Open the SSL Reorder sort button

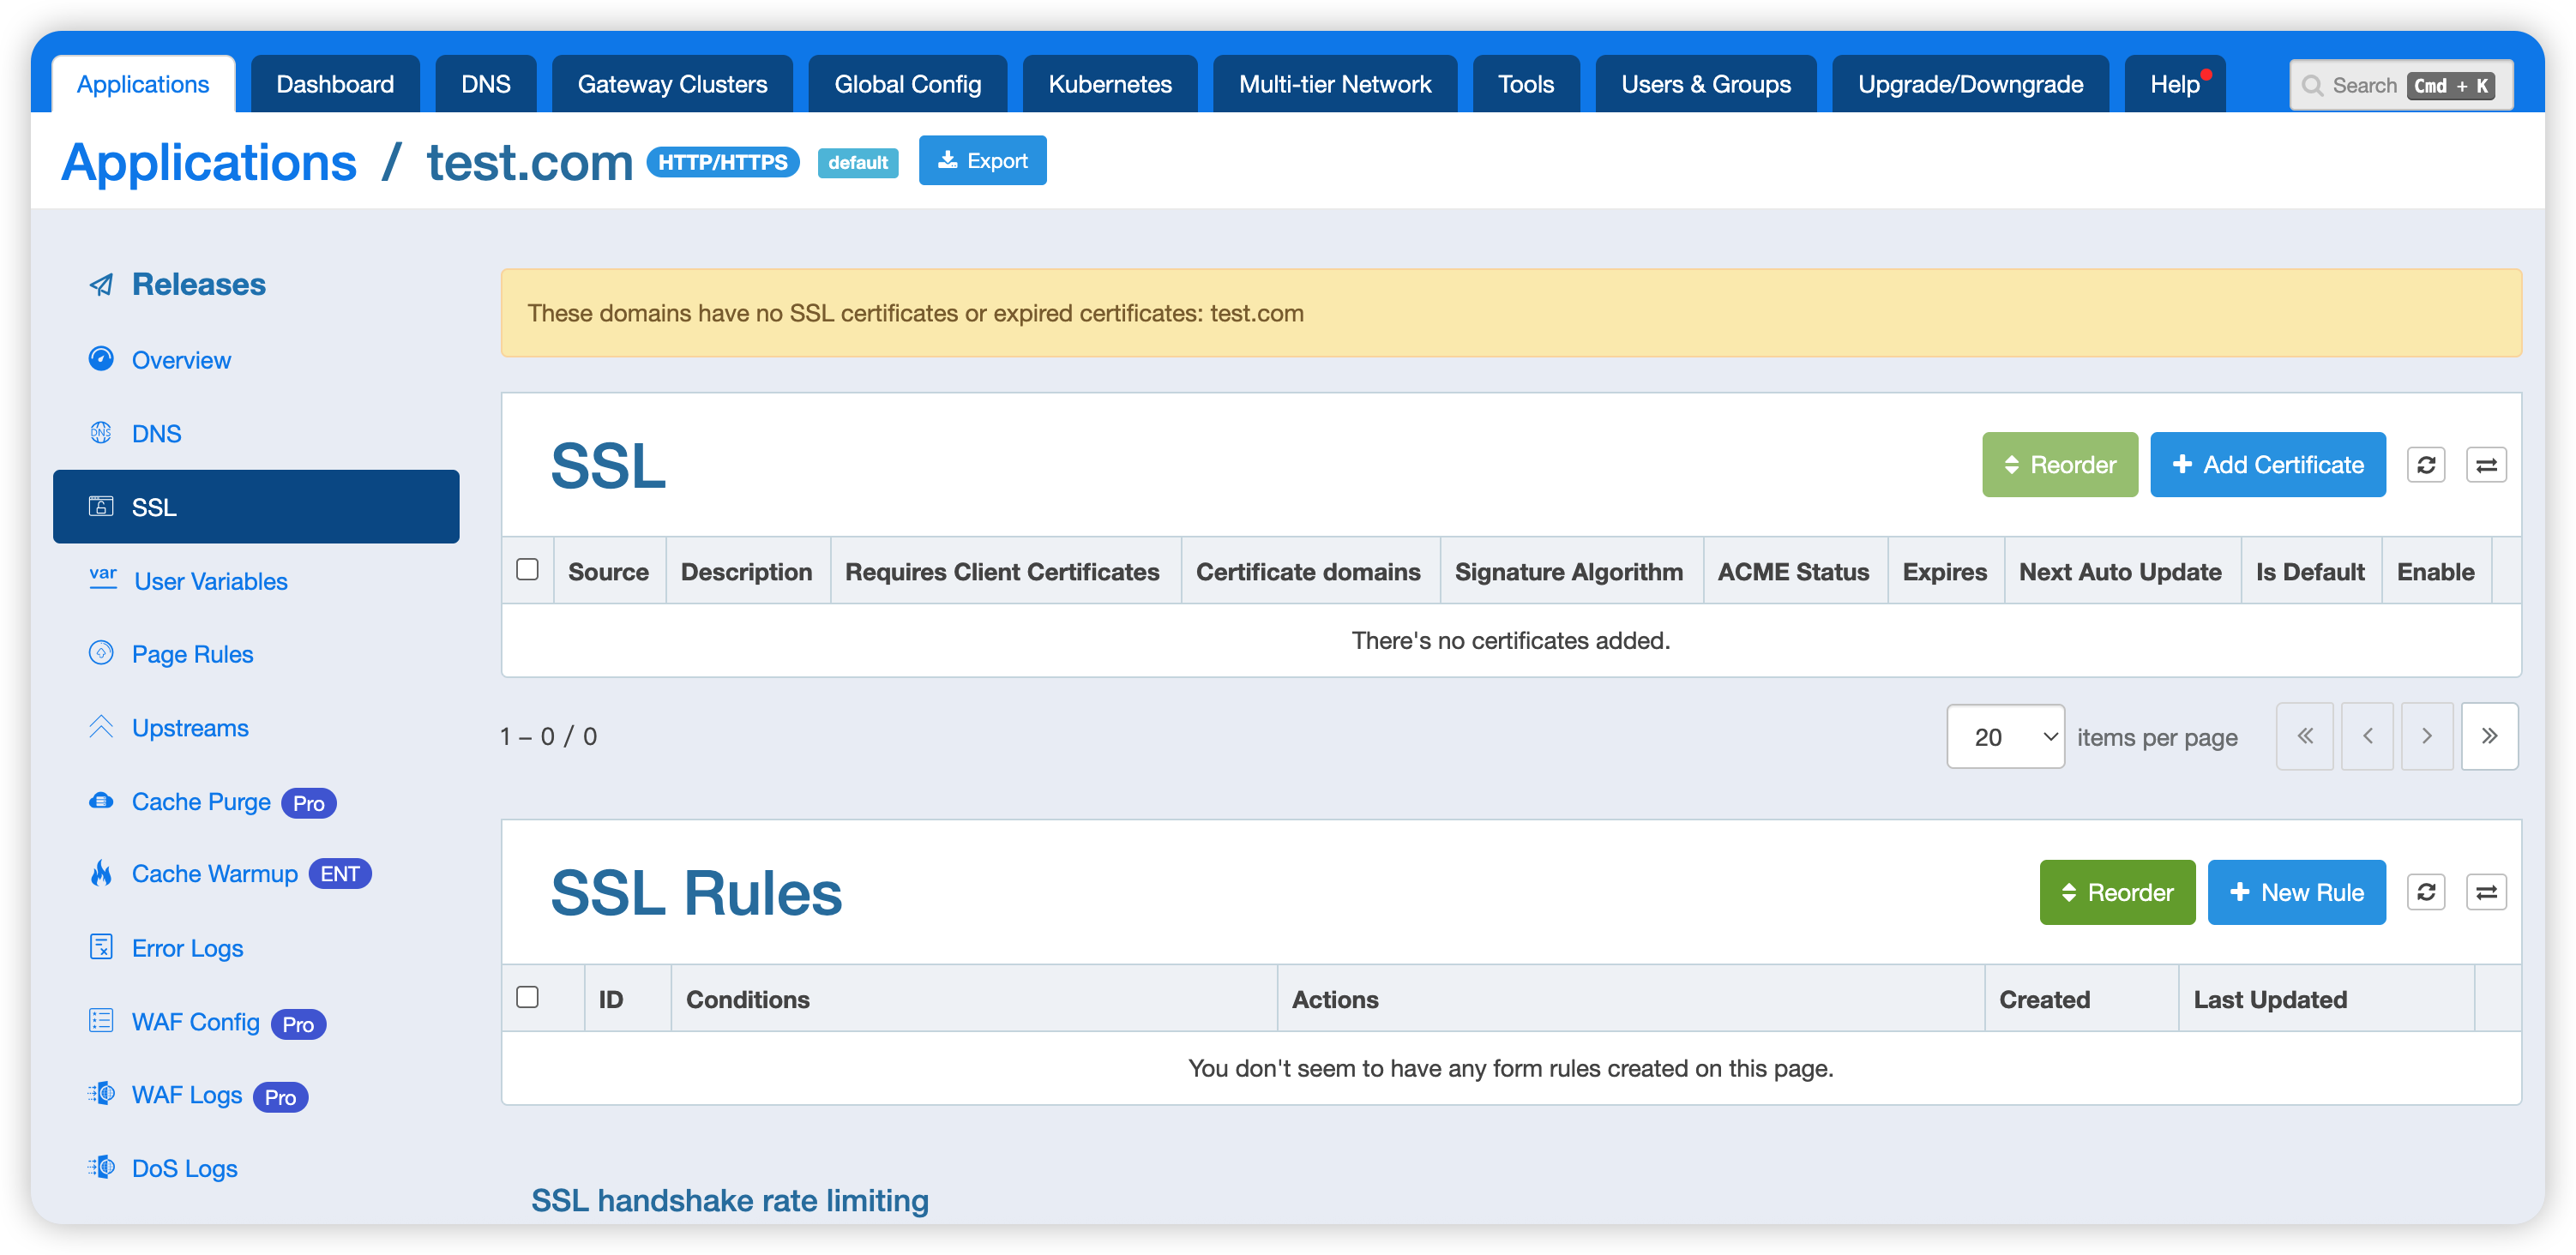click(2059, 465)
